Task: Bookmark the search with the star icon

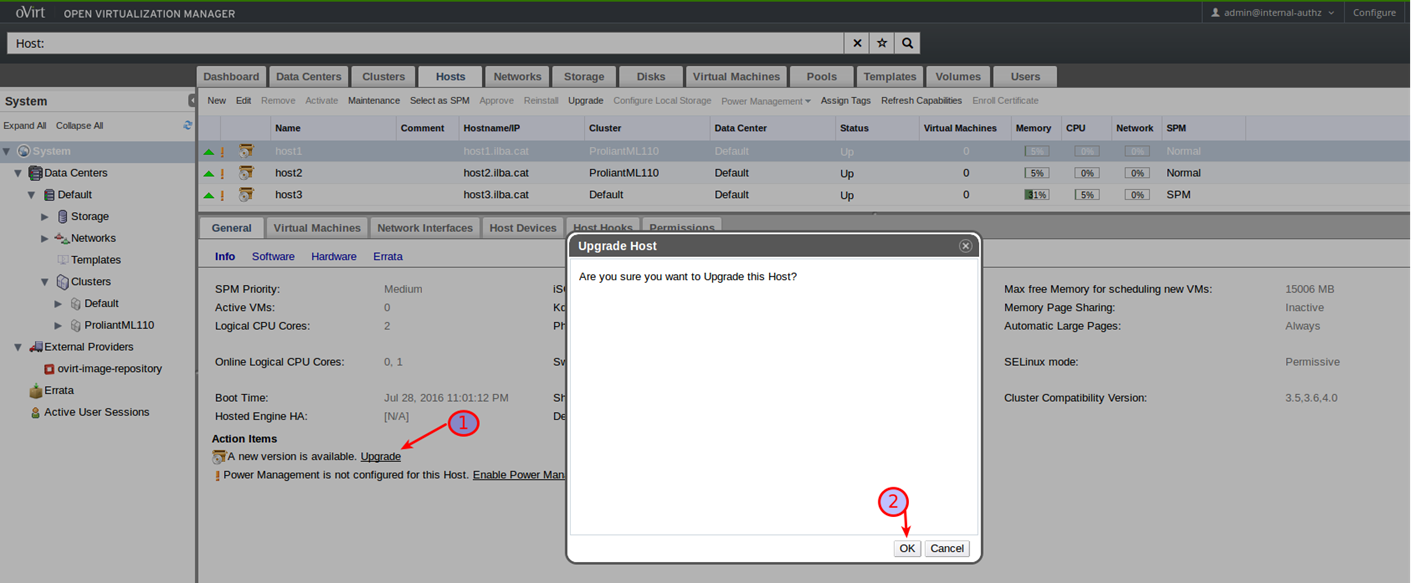Action: pos(882,43)
